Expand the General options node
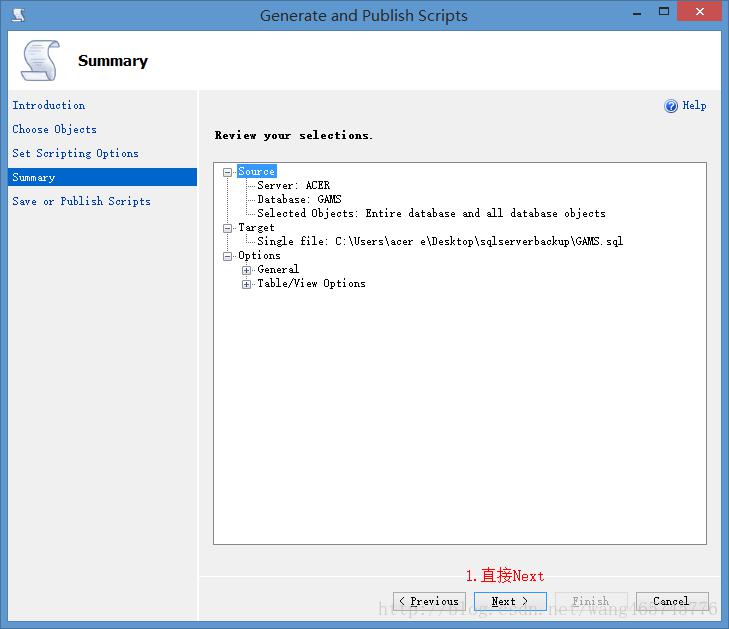 247,270
